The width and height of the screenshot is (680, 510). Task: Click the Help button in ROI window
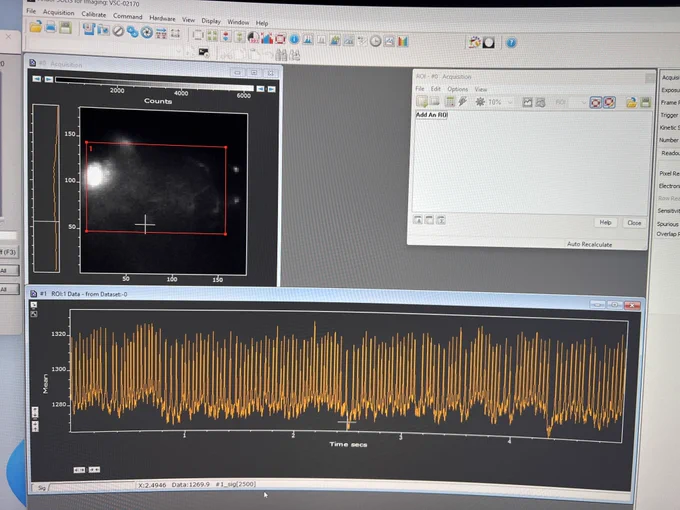[x=605, y=222]
